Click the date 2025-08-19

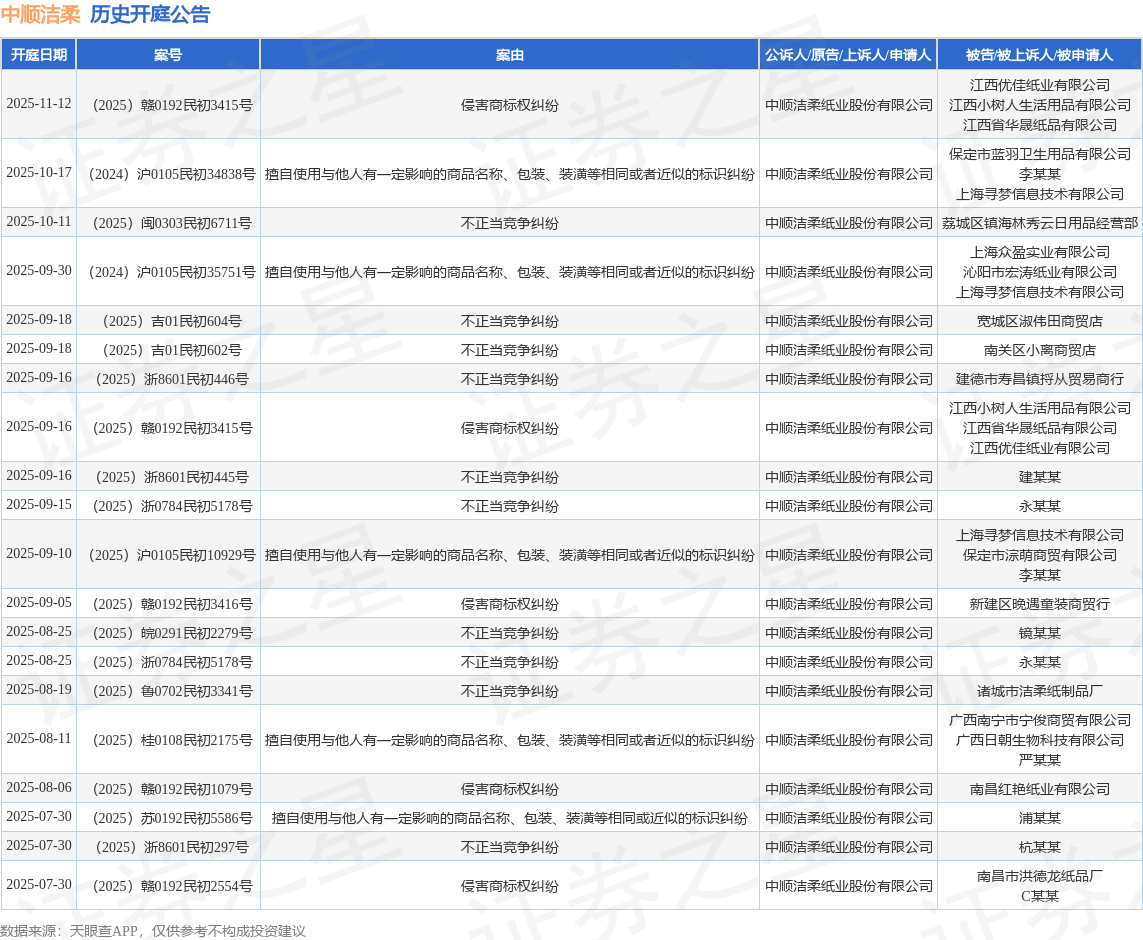[x=39, y=689]
